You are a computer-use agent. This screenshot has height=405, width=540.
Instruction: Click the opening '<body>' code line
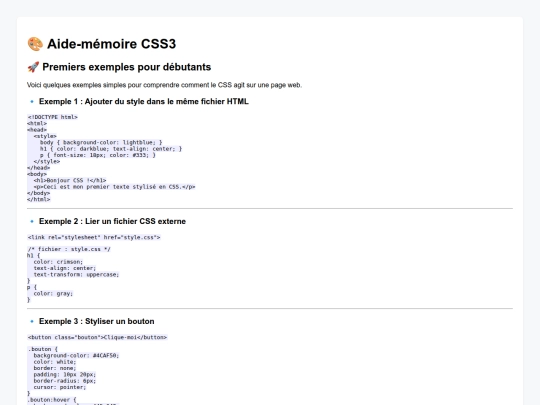[x=37, y=174]
